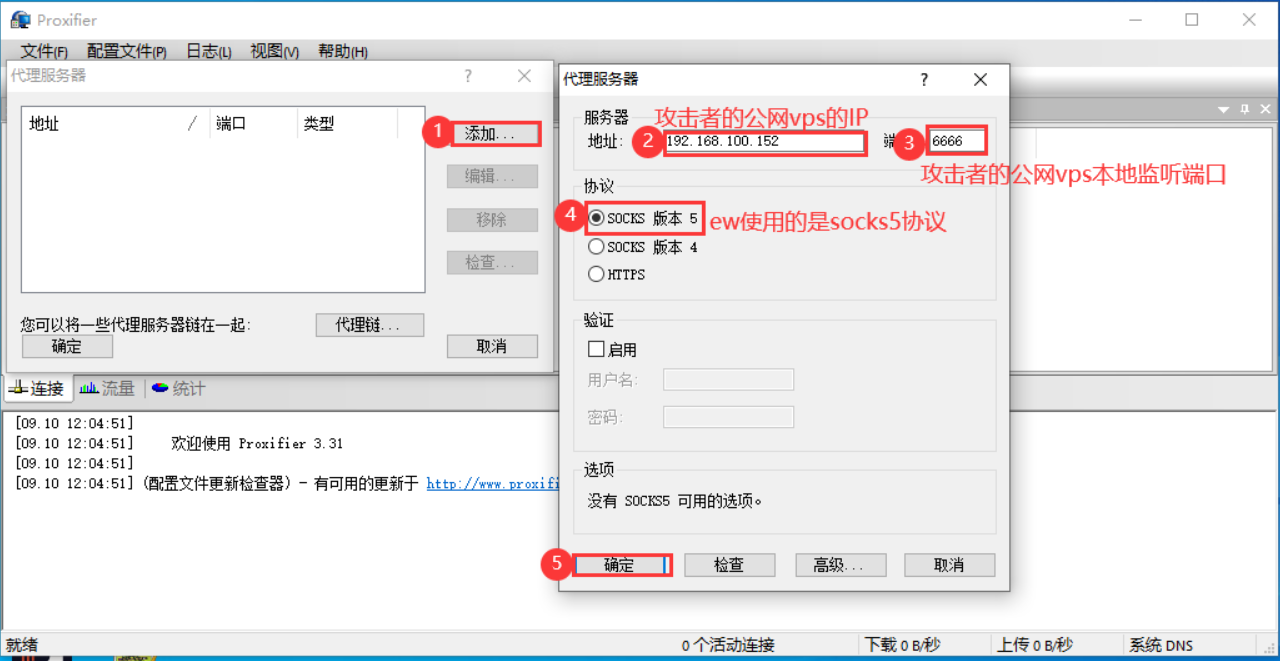
Task: Open the 统计 statistics tab
Action: pyautogui.click(x=178, y=388)
